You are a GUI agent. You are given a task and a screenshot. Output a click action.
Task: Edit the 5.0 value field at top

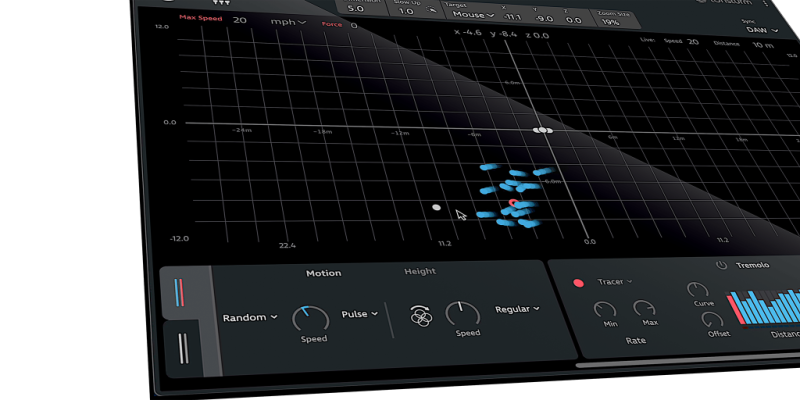[356, 9]
